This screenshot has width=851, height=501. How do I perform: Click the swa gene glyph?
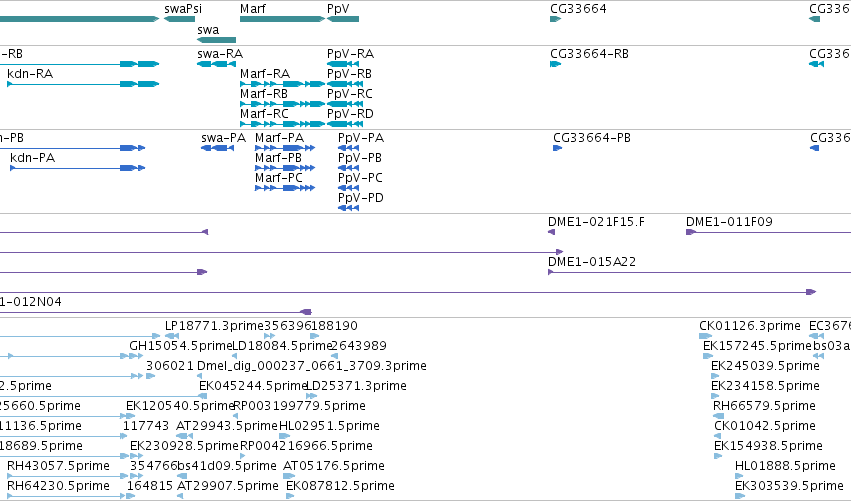click(x=216, y=40)
